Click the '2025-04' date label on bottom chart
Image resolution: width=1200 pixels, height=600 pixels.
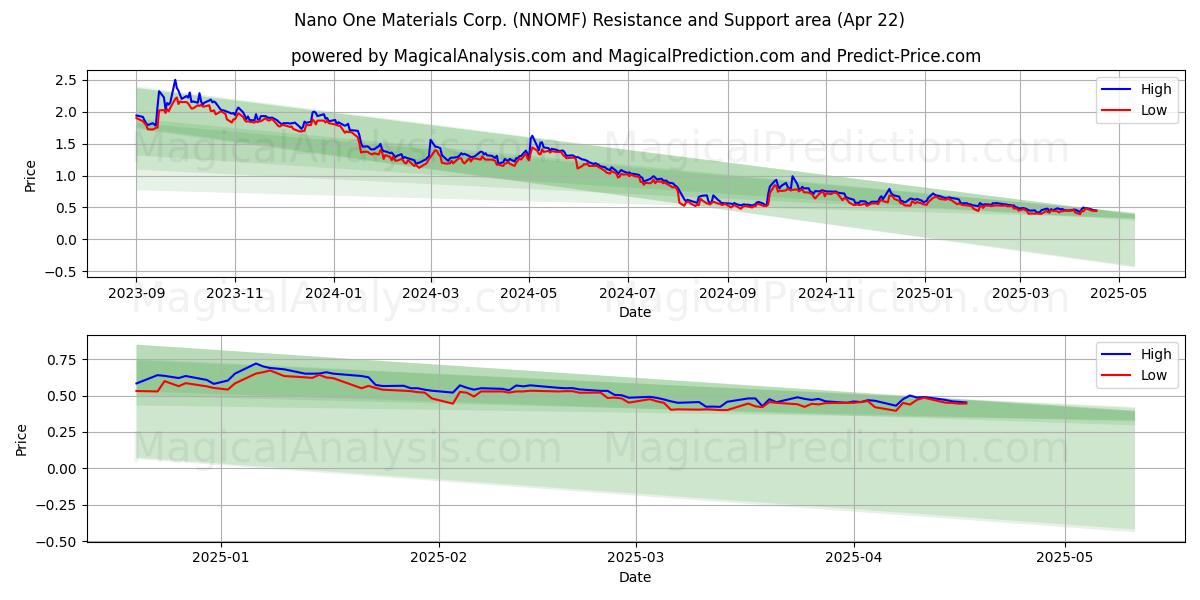point(854,557)
